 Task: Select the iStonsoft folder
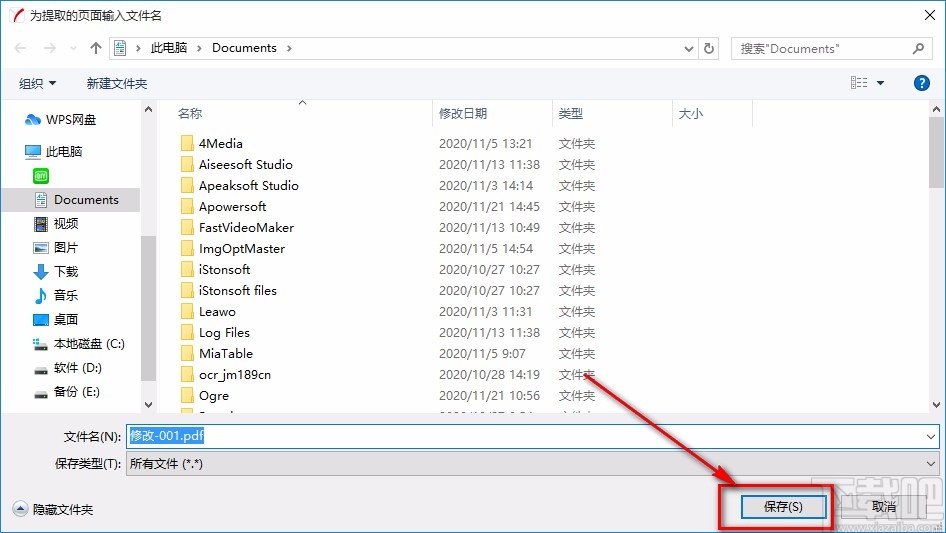pos(215,270)
